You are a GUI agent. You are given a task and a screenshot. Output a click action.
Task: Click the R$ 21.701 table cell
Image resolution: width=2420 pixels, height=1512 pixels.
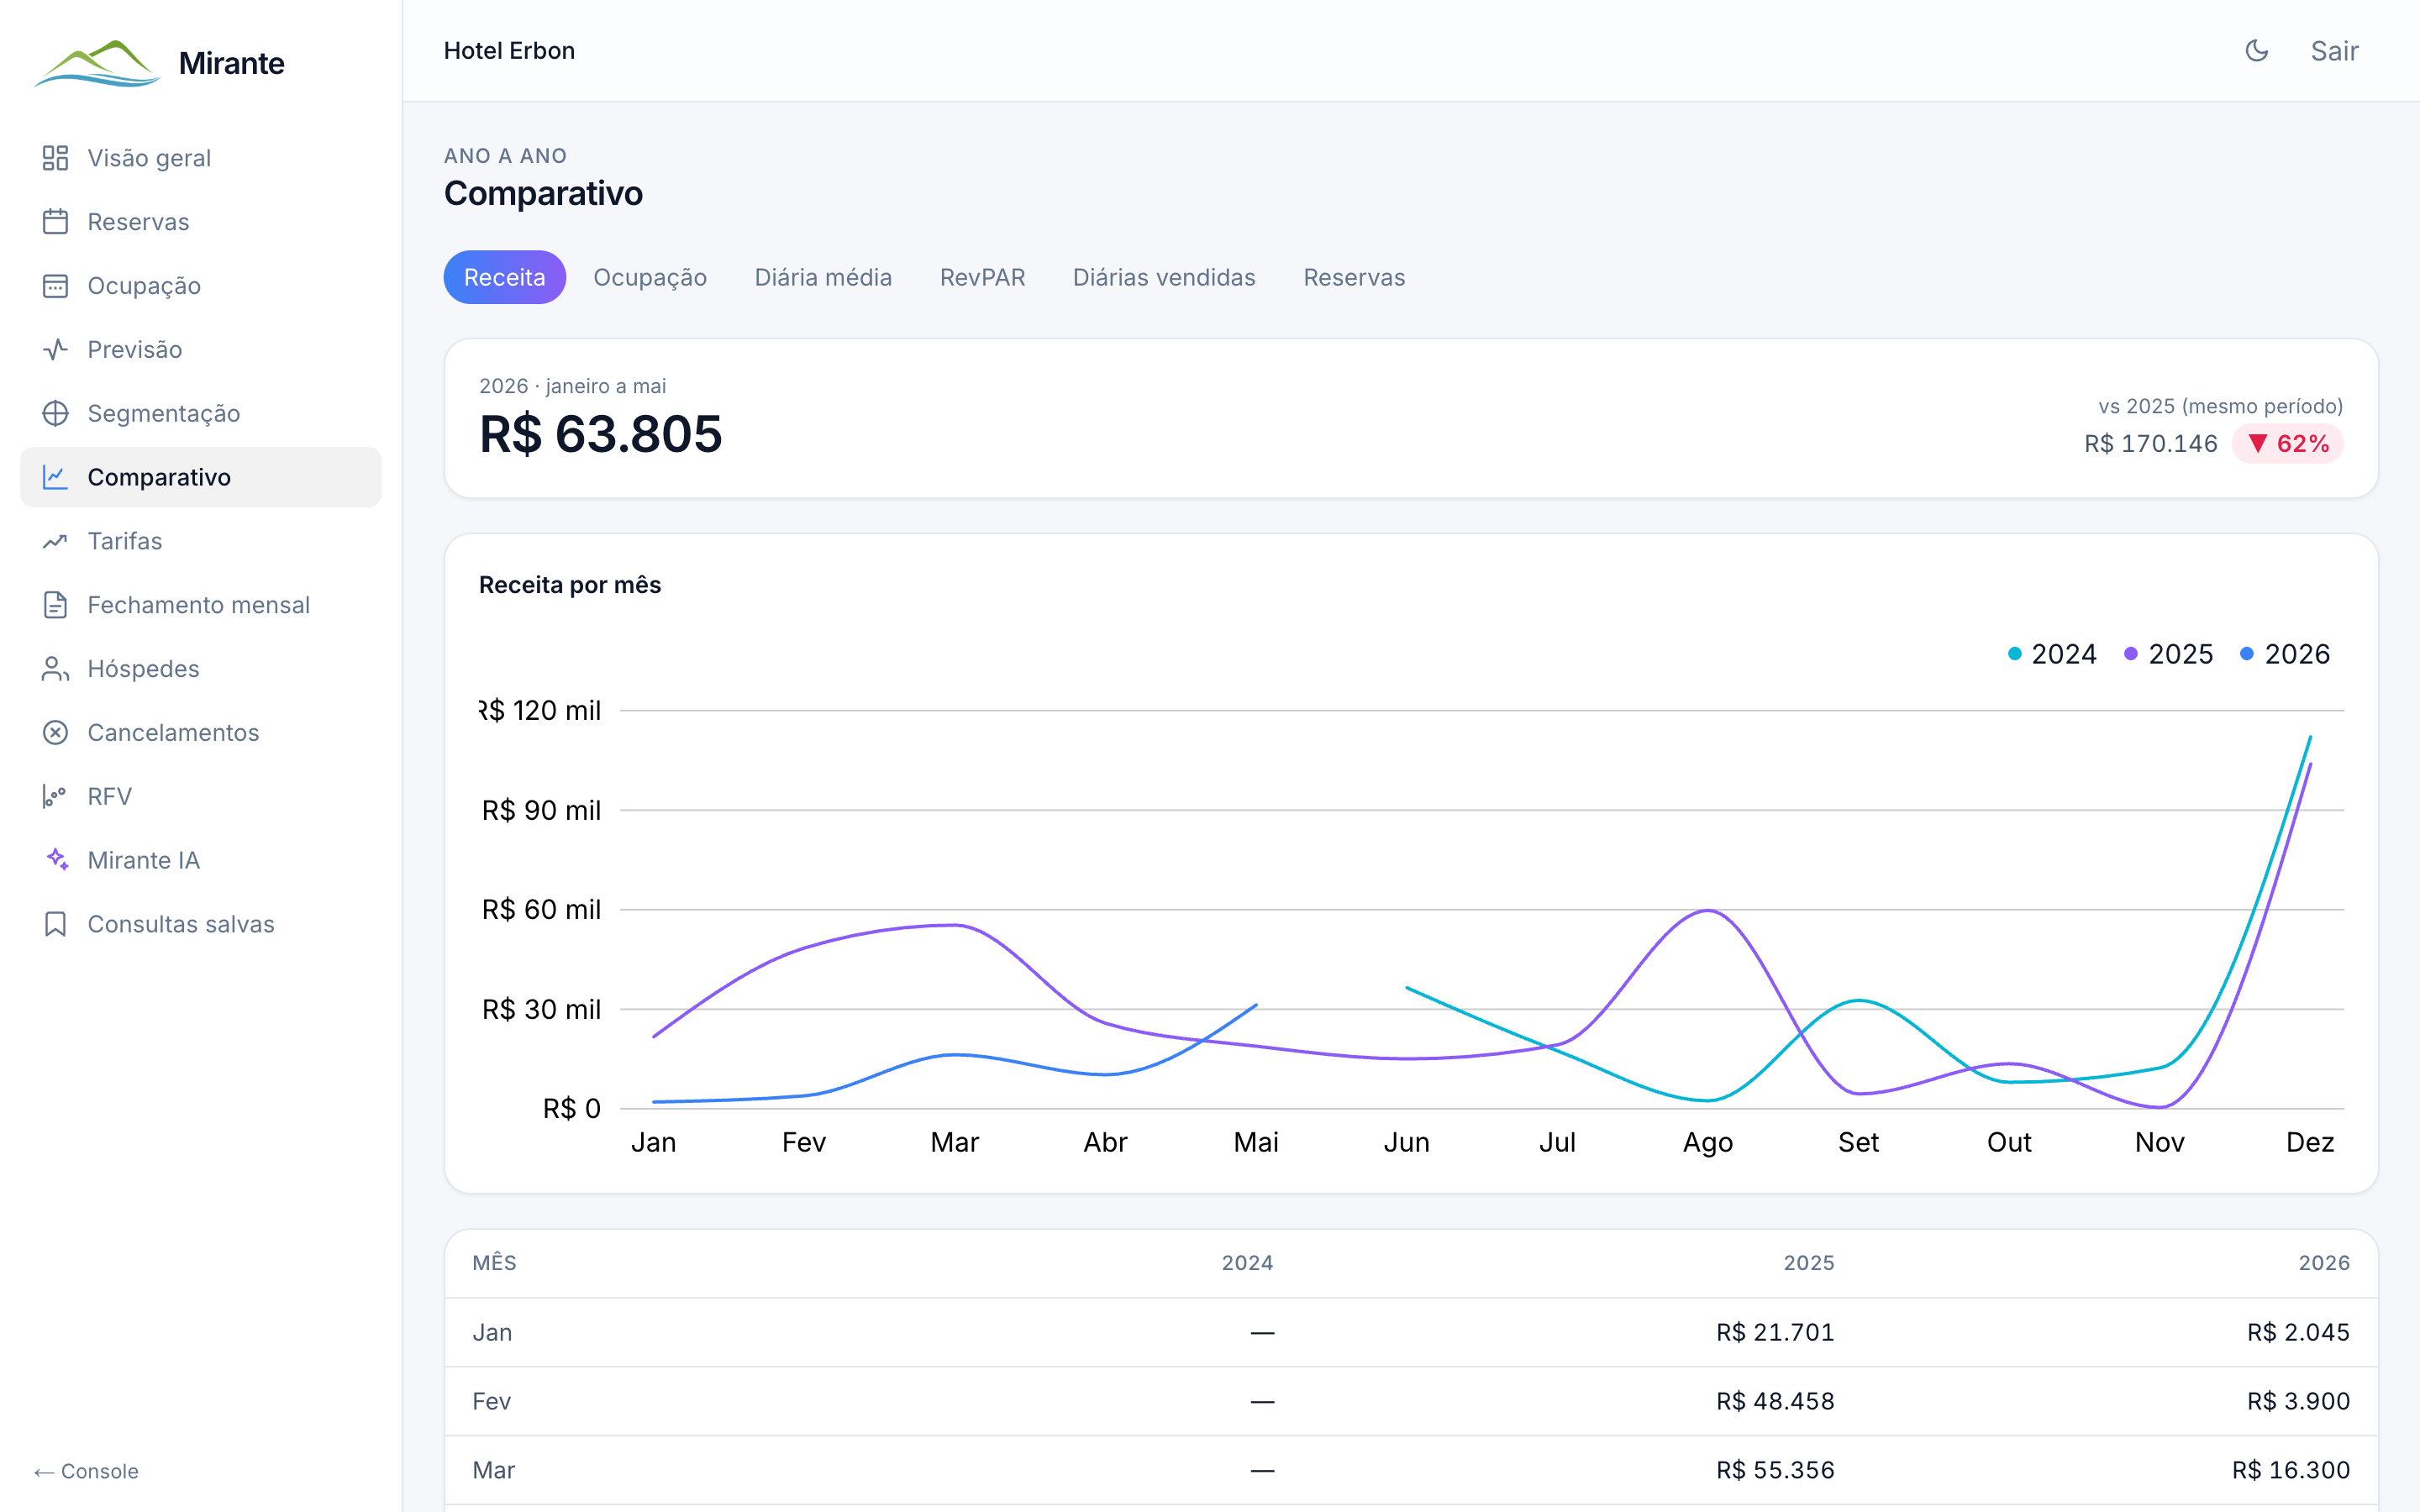[1775, 1333]
